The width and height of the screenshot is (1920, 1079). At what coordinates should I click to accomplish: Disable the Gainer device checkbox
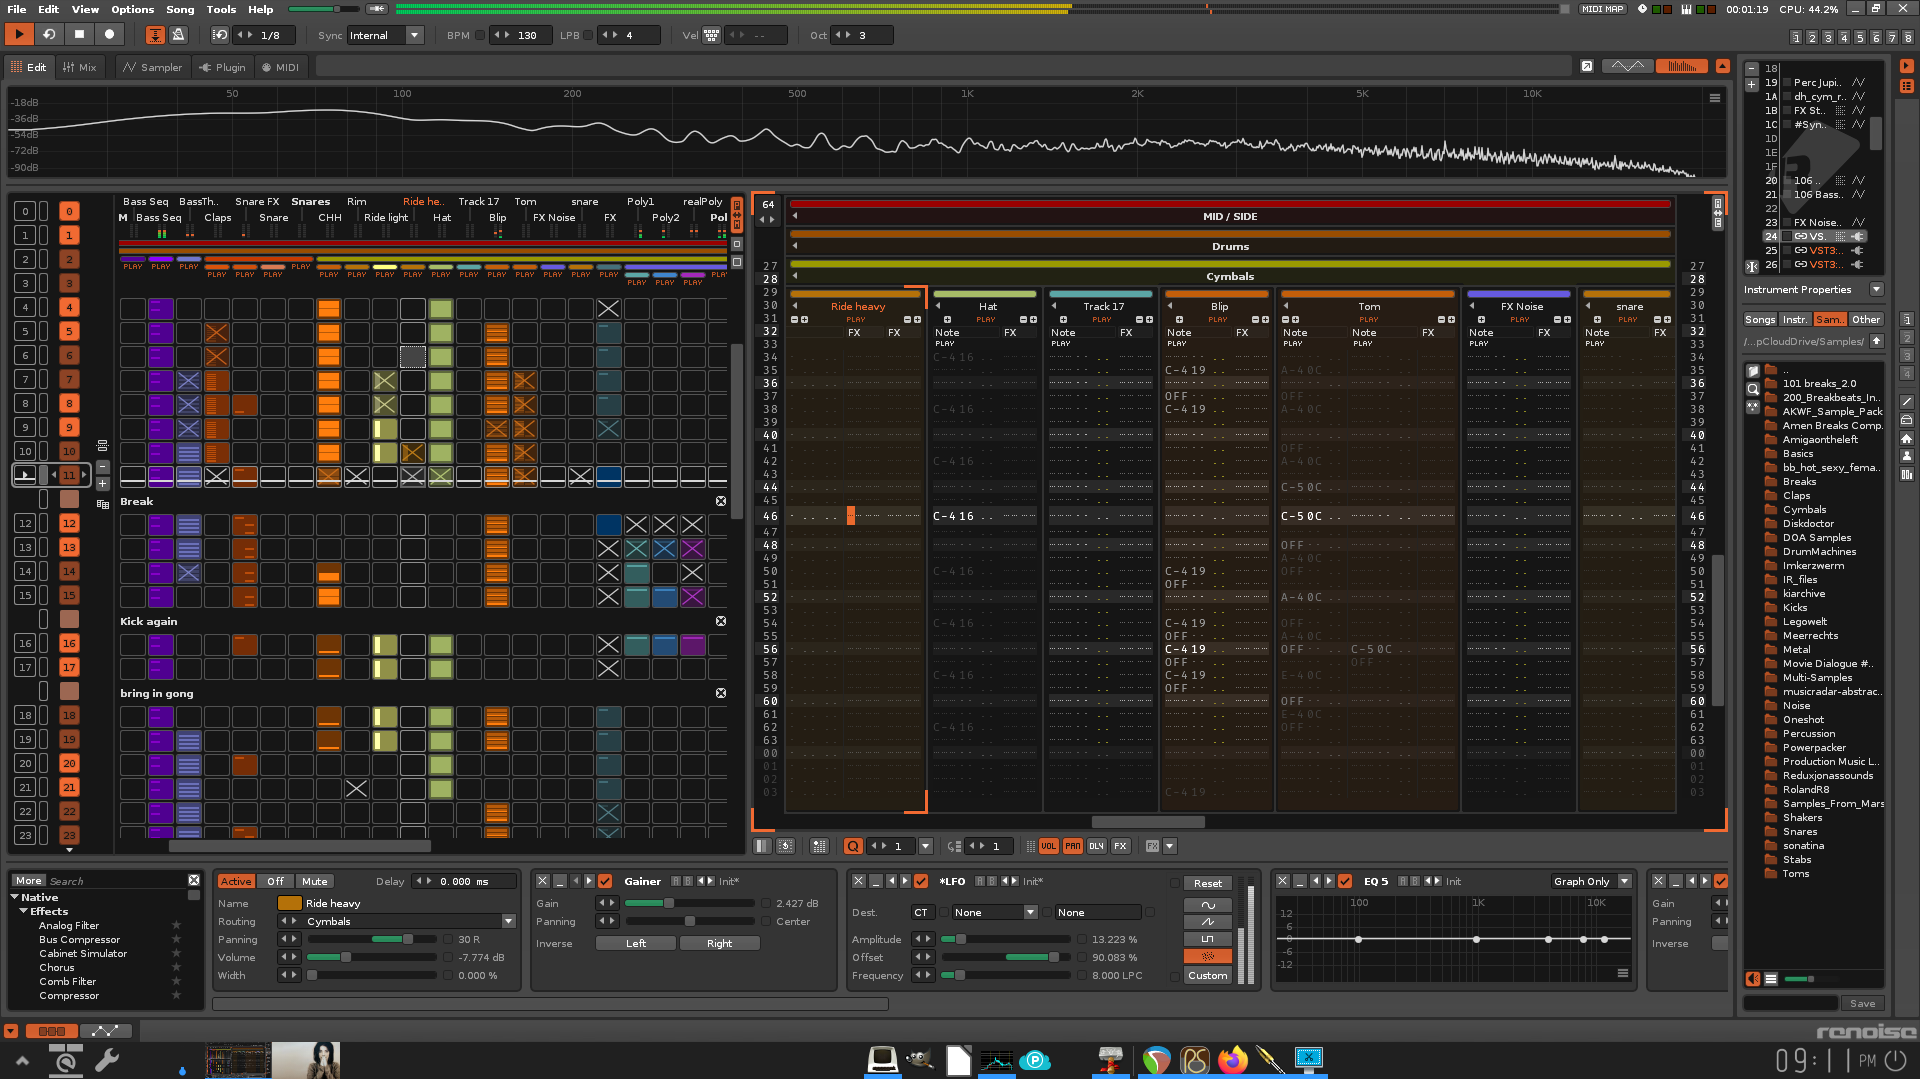point(605,881)
